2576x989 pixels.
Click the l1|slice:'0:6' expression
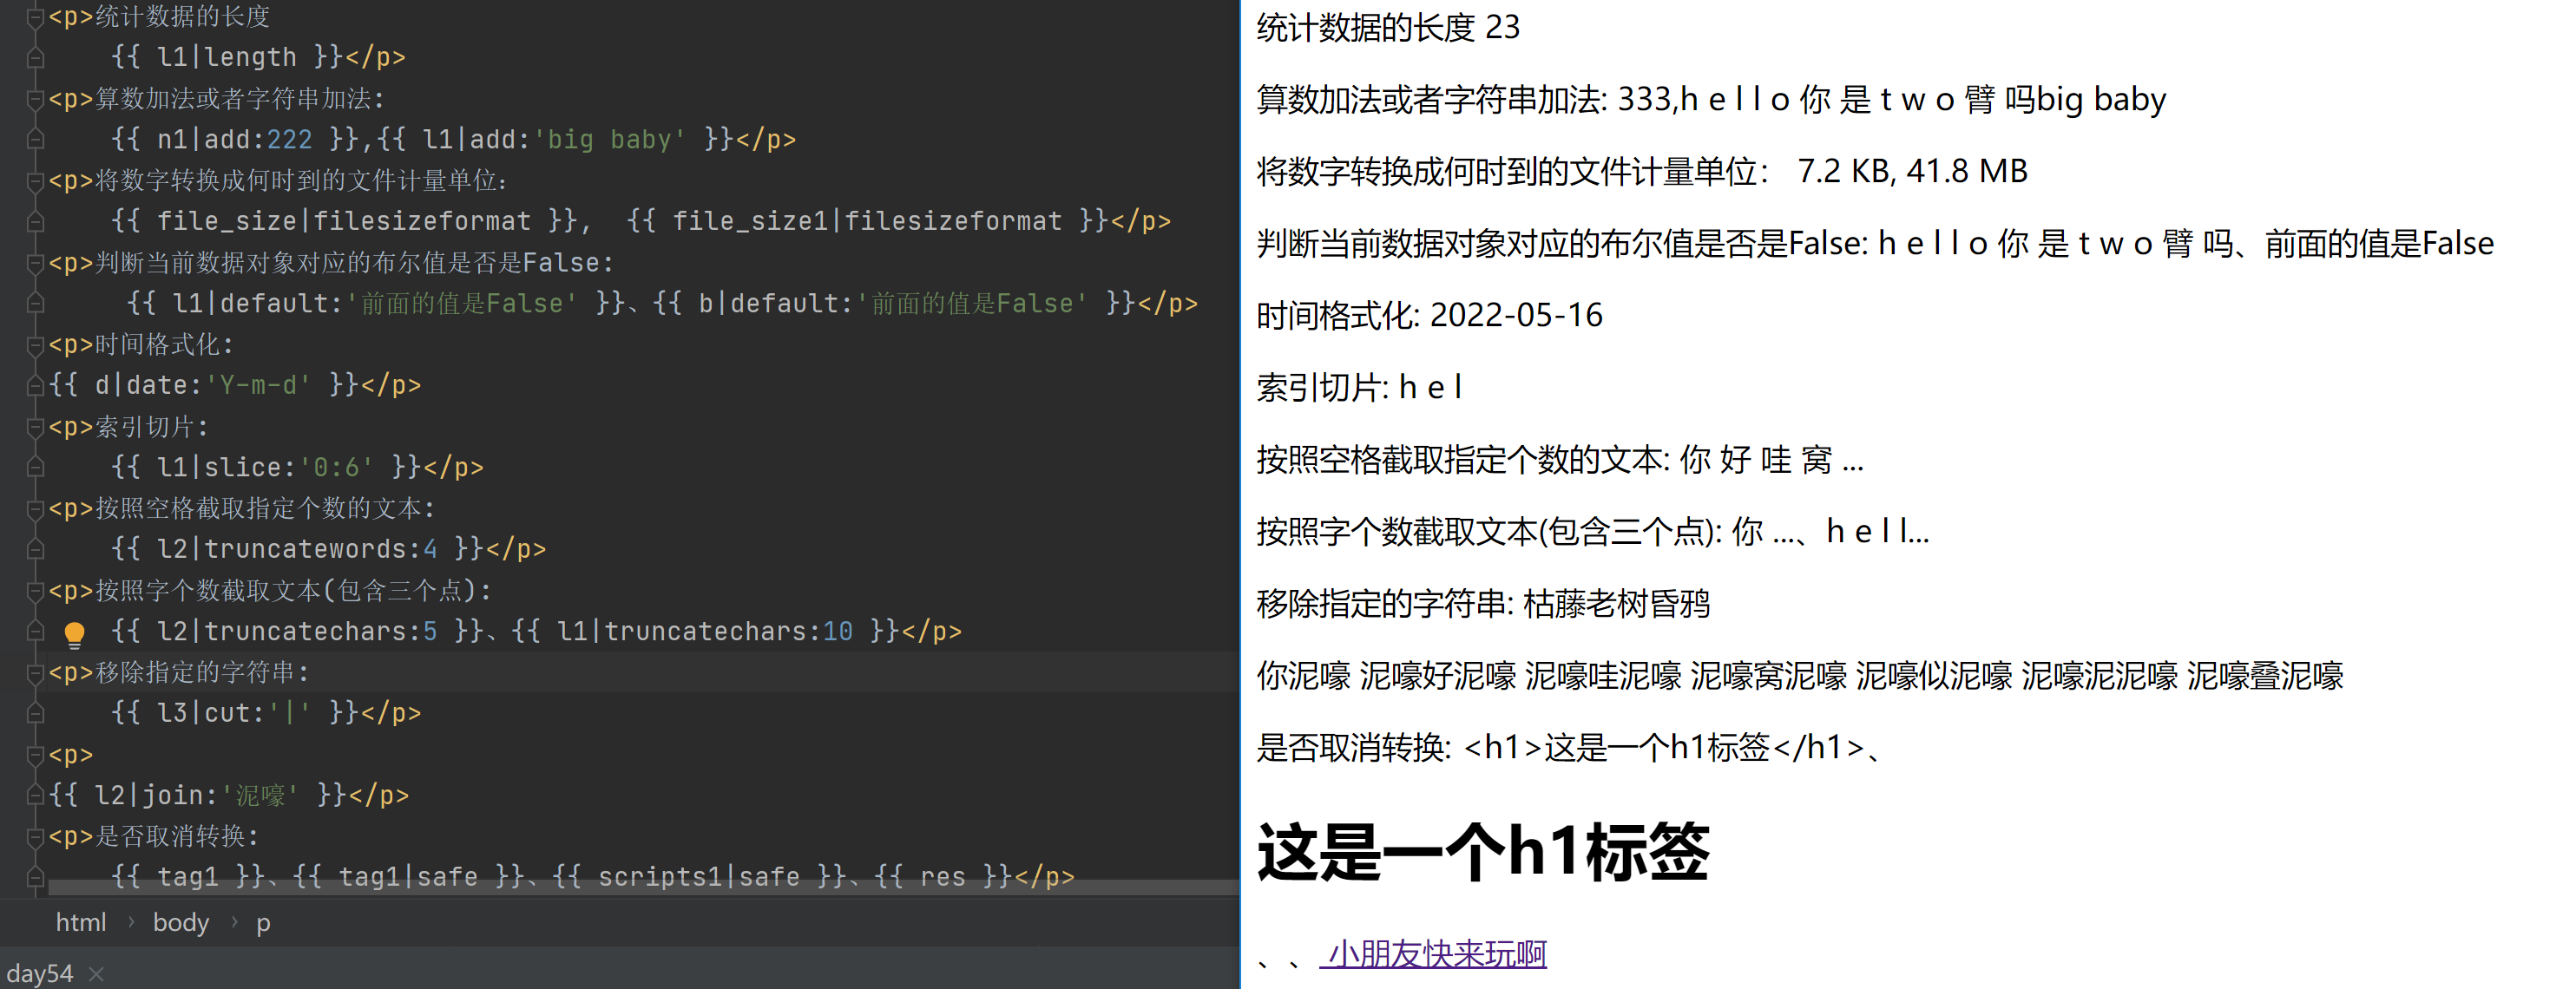point(266,467)
